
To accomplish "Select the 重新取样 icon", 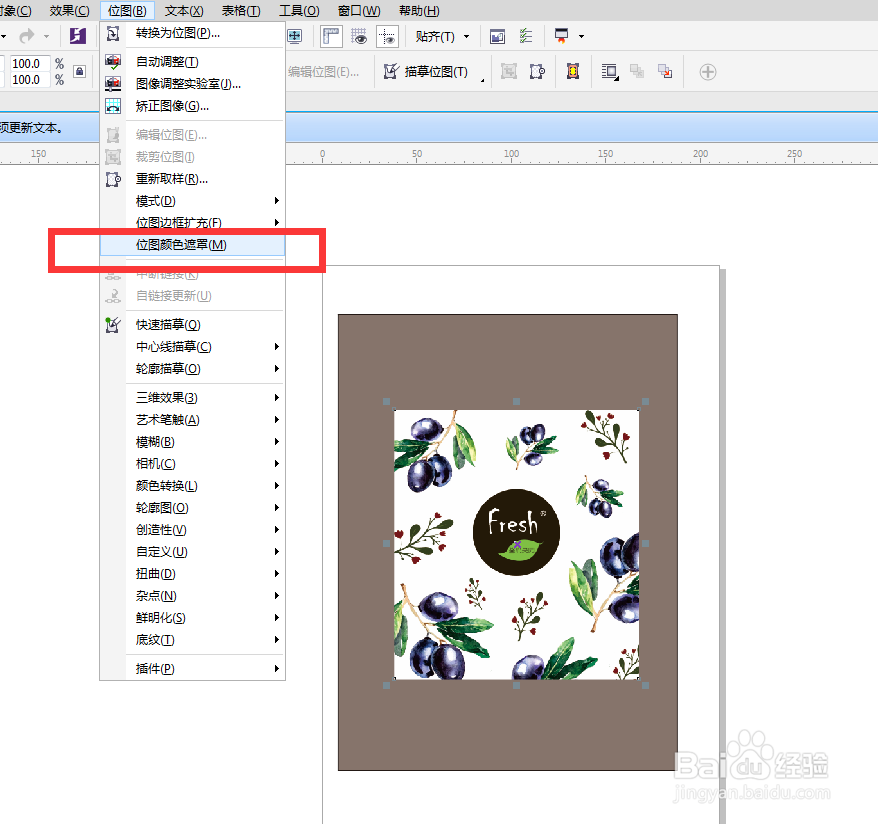I will [x=113, y=180].
